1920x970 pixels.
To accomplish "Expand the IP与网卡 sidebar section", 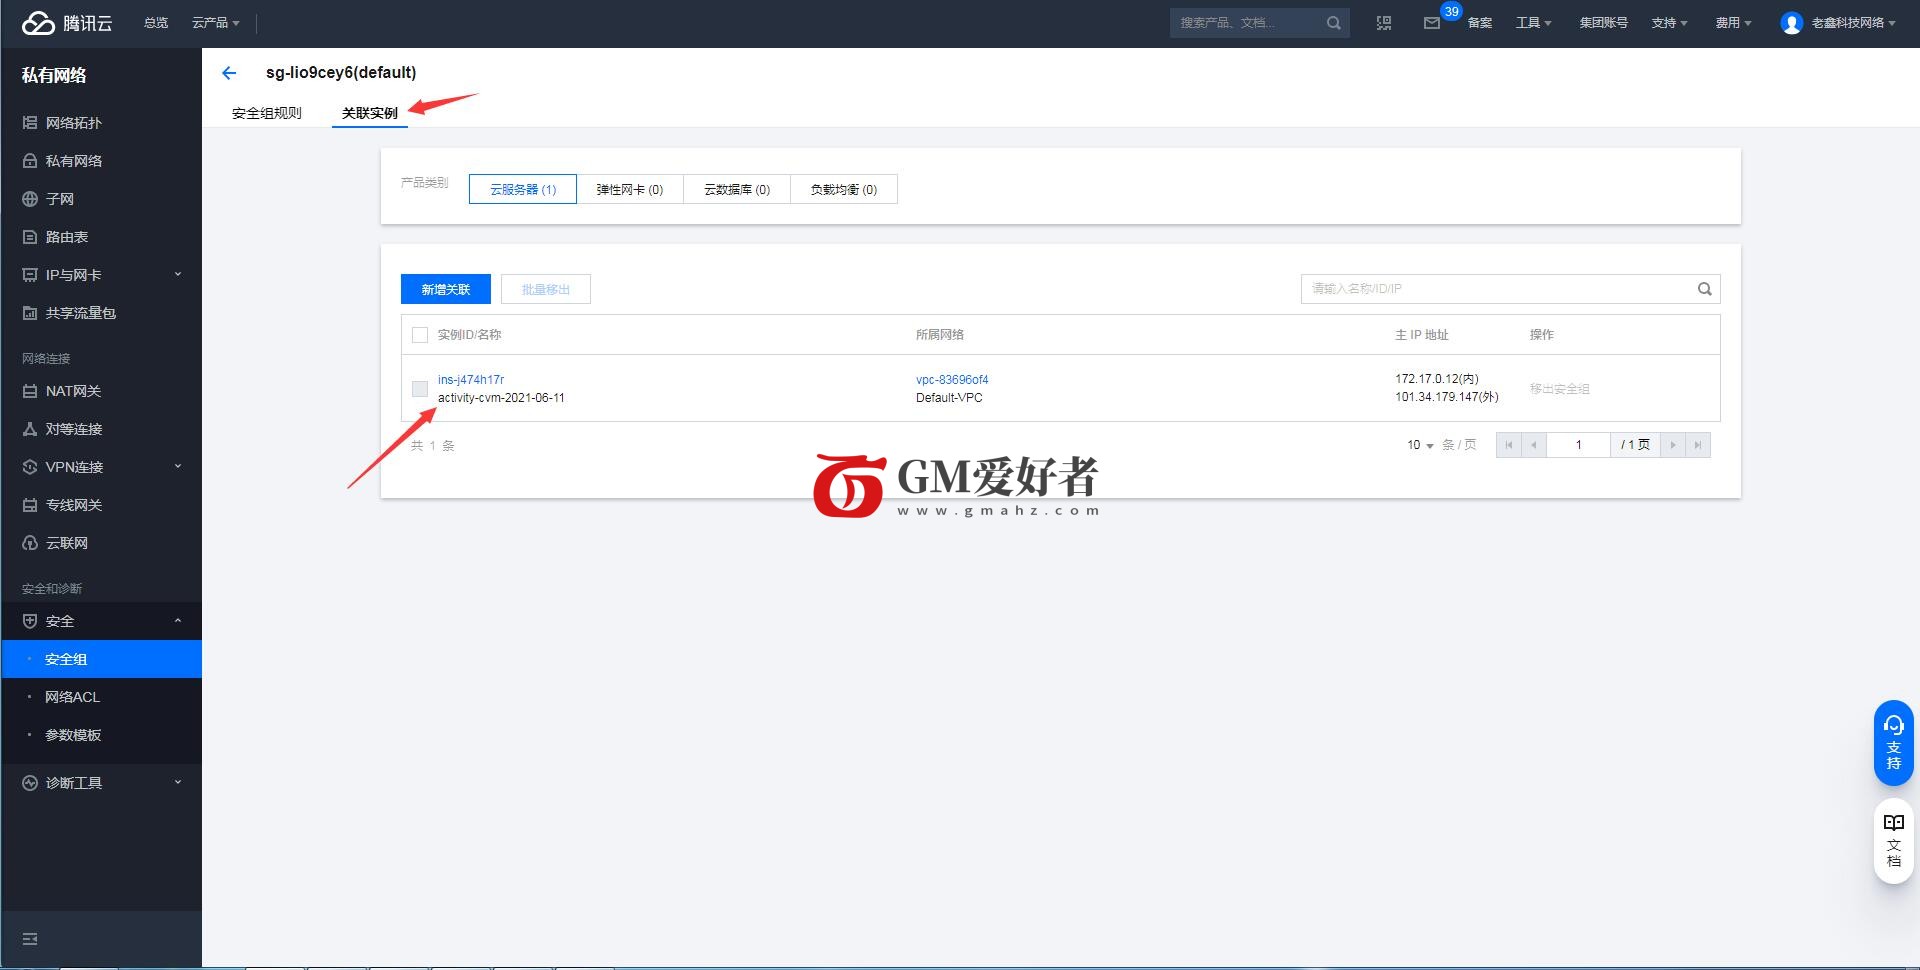I will point(100,275).
